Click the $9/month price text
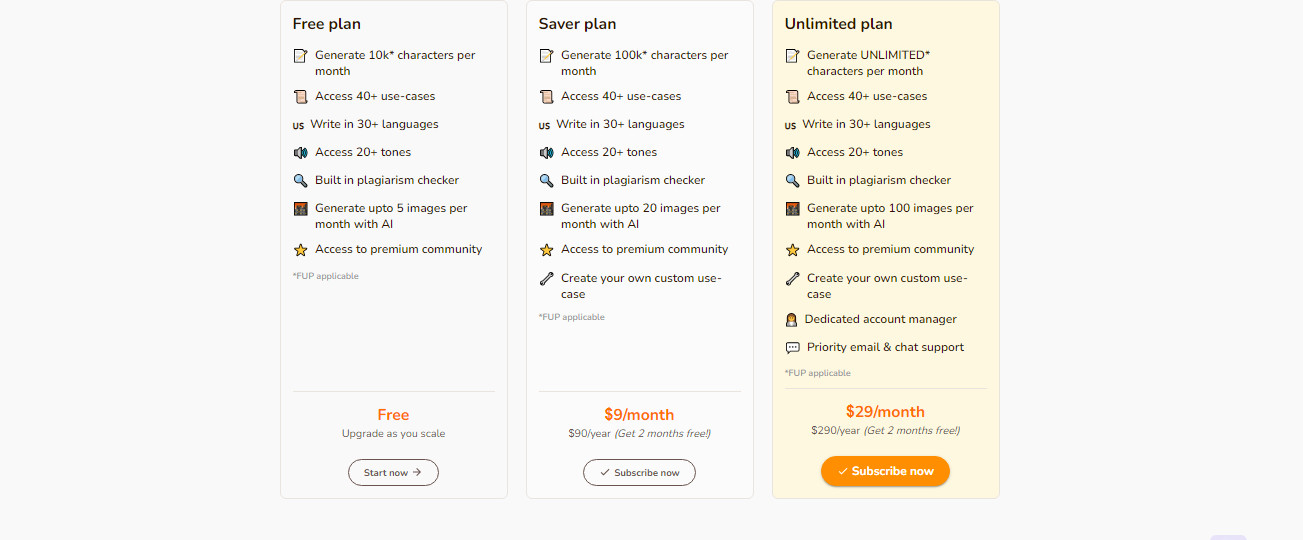The image size is (1303, 540). click(639, 414)
